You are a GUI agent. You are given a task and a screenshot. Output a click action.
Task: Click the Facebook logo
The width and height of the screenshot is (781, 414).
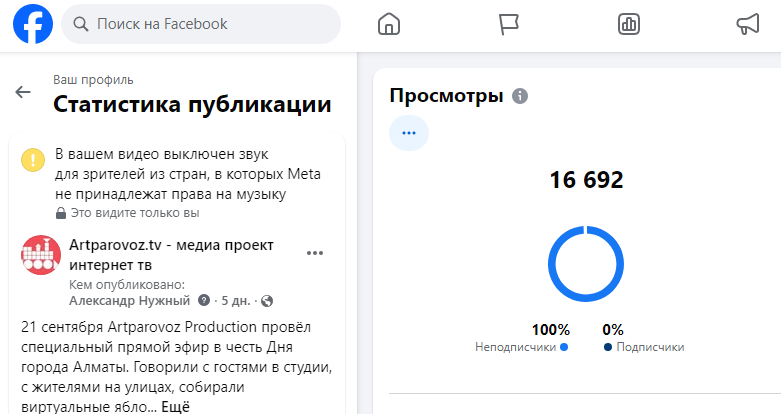click(x=33, y=24)
